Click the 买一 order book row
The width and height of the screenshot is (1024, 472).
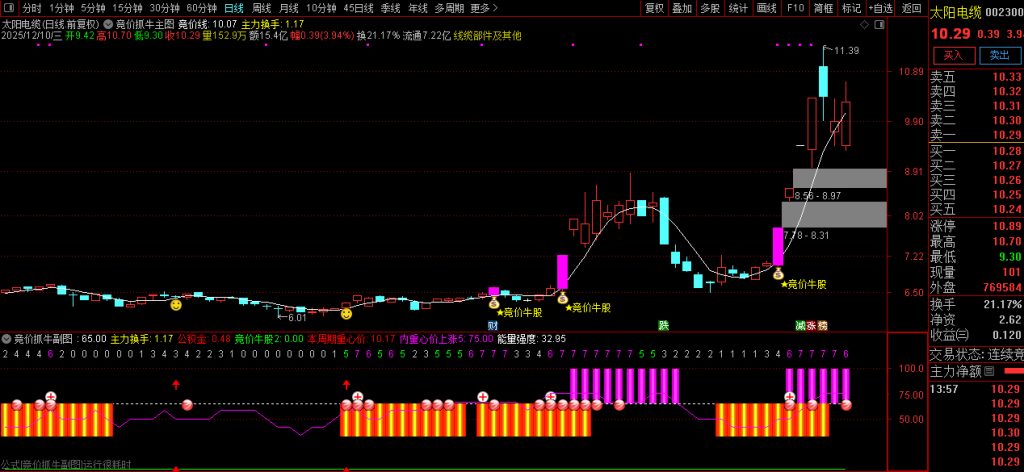976,151
